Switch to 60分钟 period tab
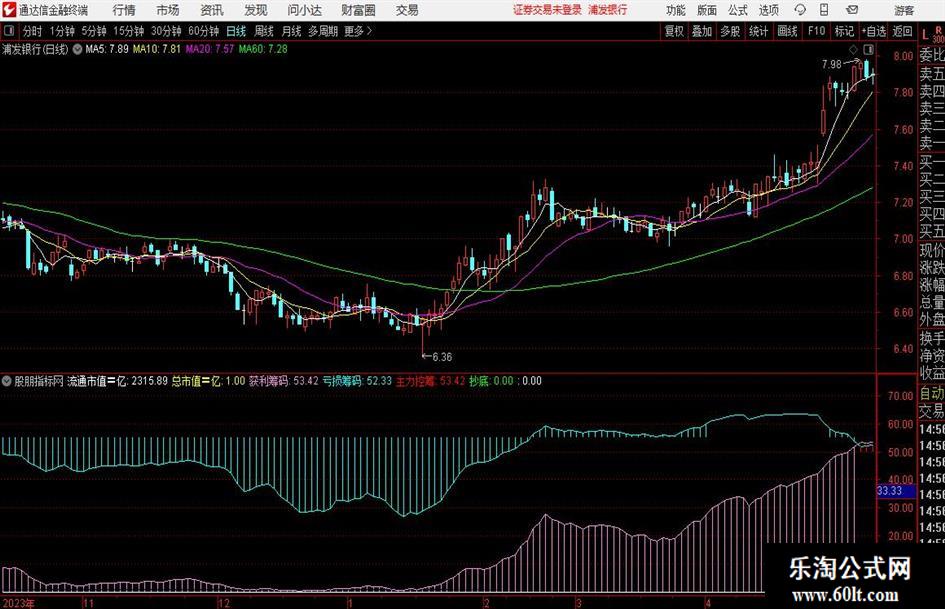 point(203,31)
